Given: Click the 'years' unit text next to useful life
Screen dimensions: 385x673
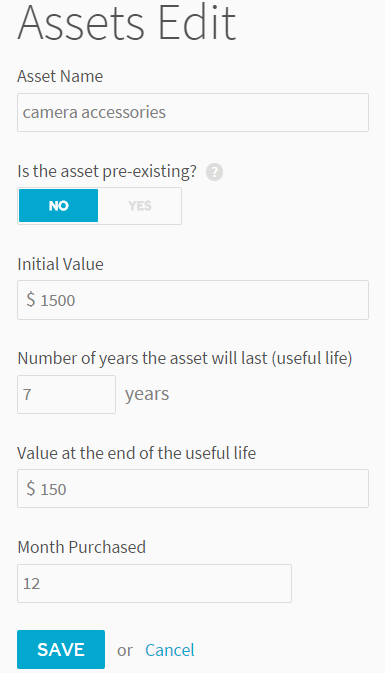Looking at the screenshot, I should tap(147, 395).
